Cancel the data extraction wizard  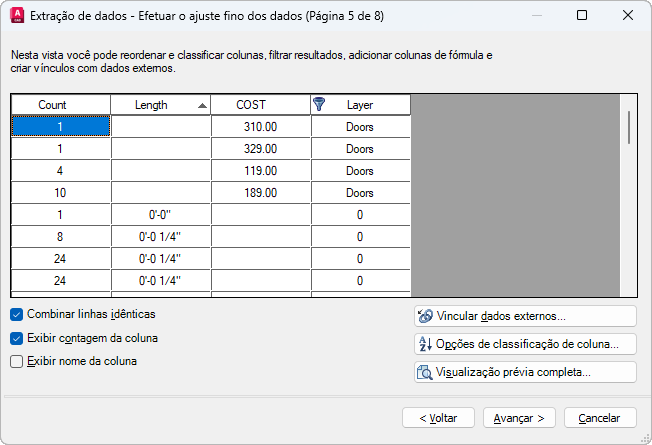pos(600,417)
